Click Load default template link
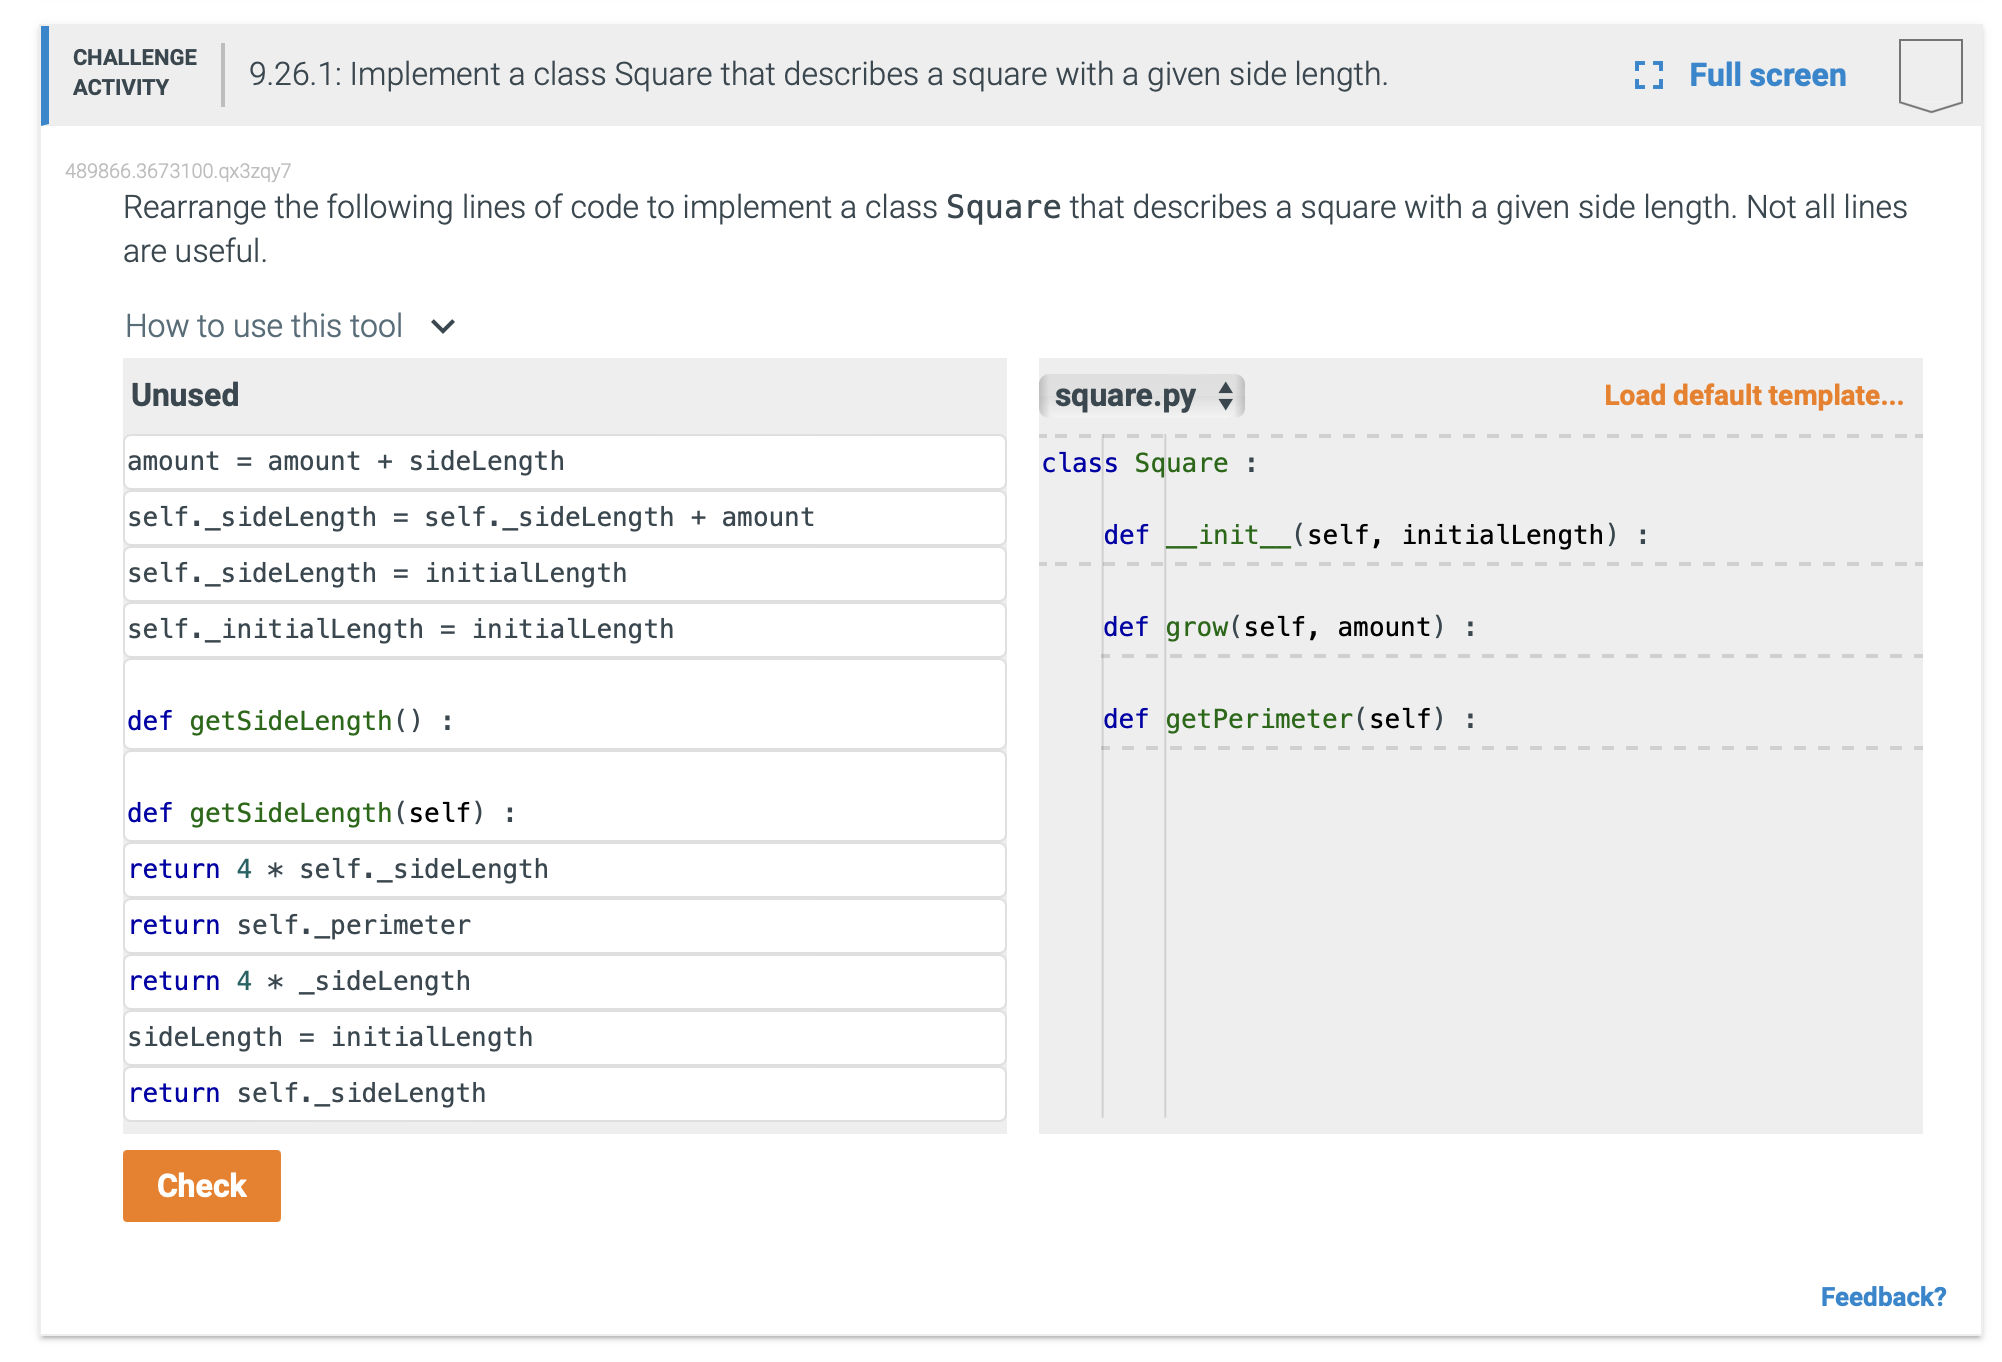 pyautogui.click(x=1753, y=396)
